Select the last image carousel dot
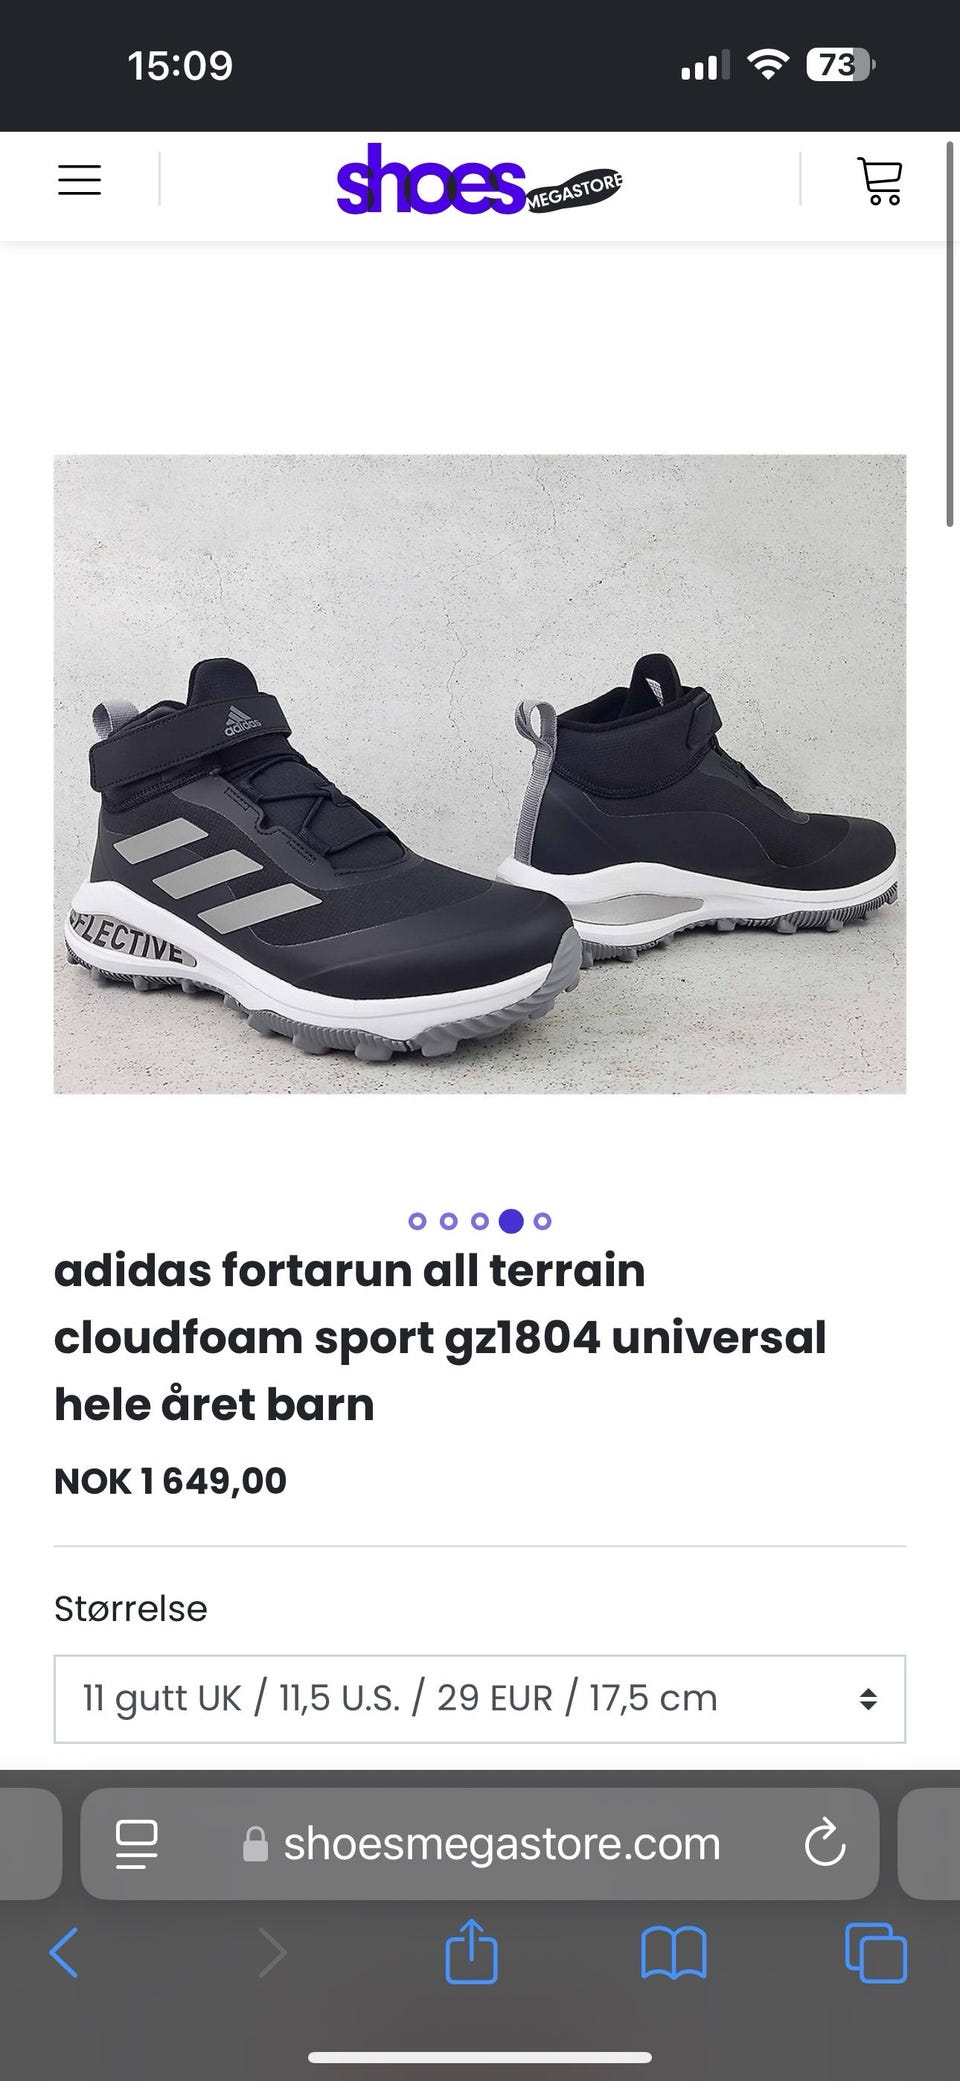 click(x=542, y=1220)
